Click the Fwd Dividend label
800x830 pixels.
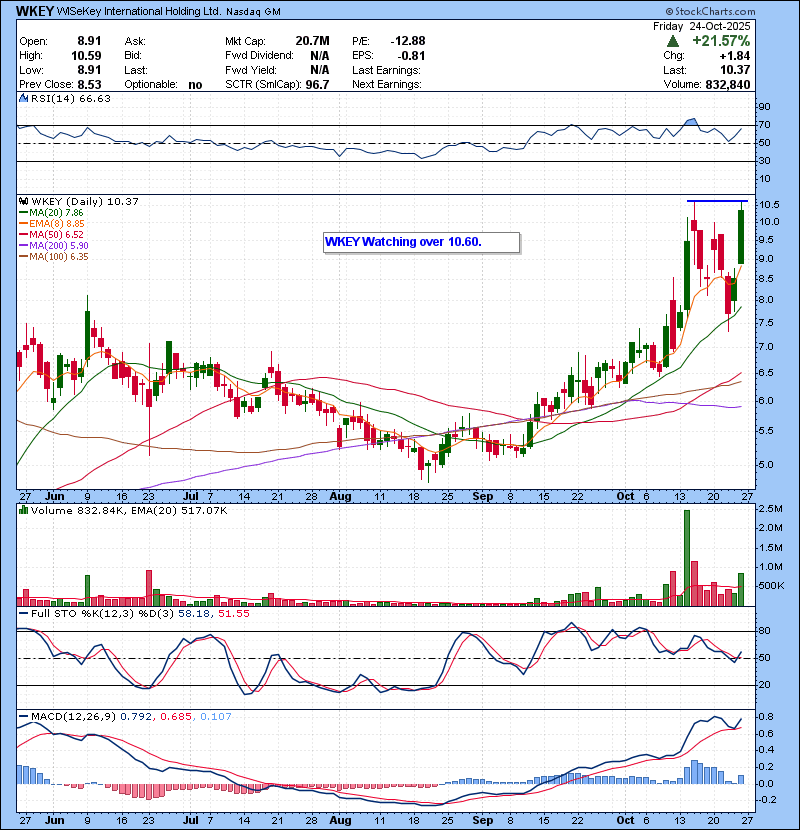coord(259,56)
